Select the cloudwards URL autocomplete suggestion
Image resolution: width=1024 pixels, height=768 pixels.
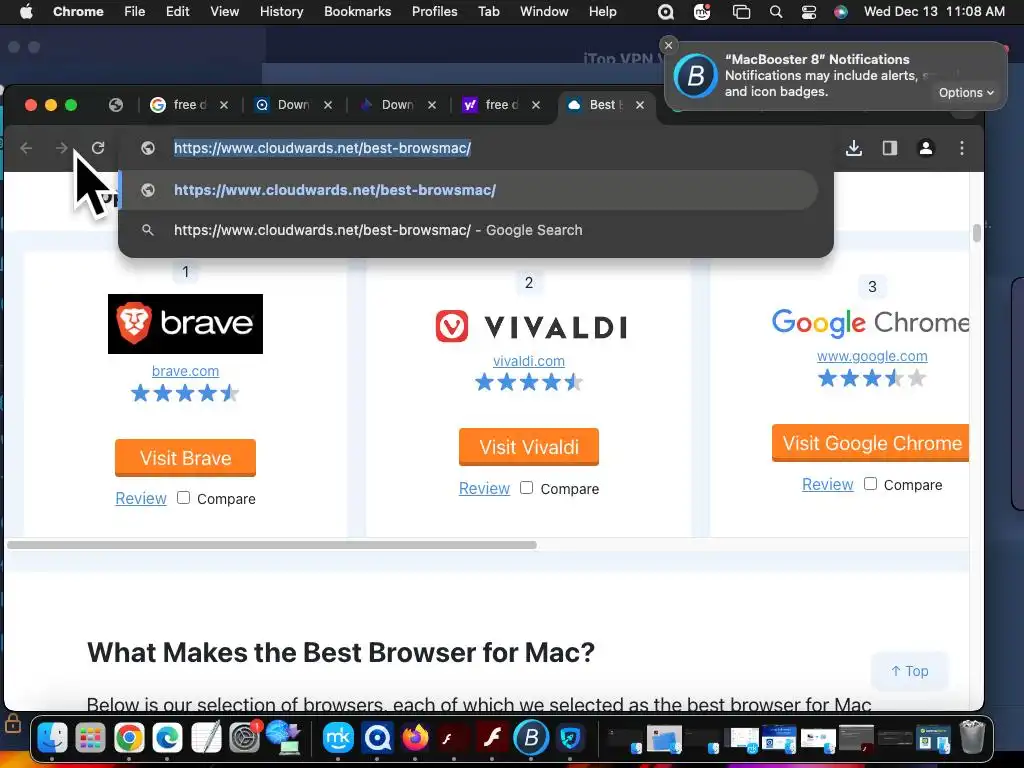coord(469,190)
